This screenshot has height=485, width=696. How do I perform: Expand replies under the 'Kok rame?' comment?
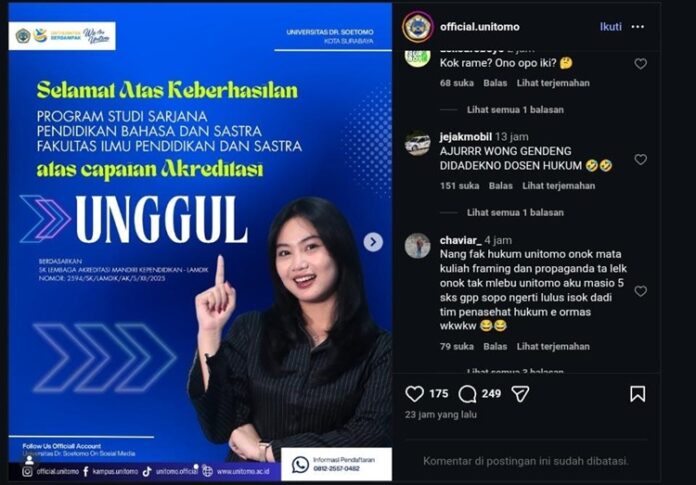[515, 110]
